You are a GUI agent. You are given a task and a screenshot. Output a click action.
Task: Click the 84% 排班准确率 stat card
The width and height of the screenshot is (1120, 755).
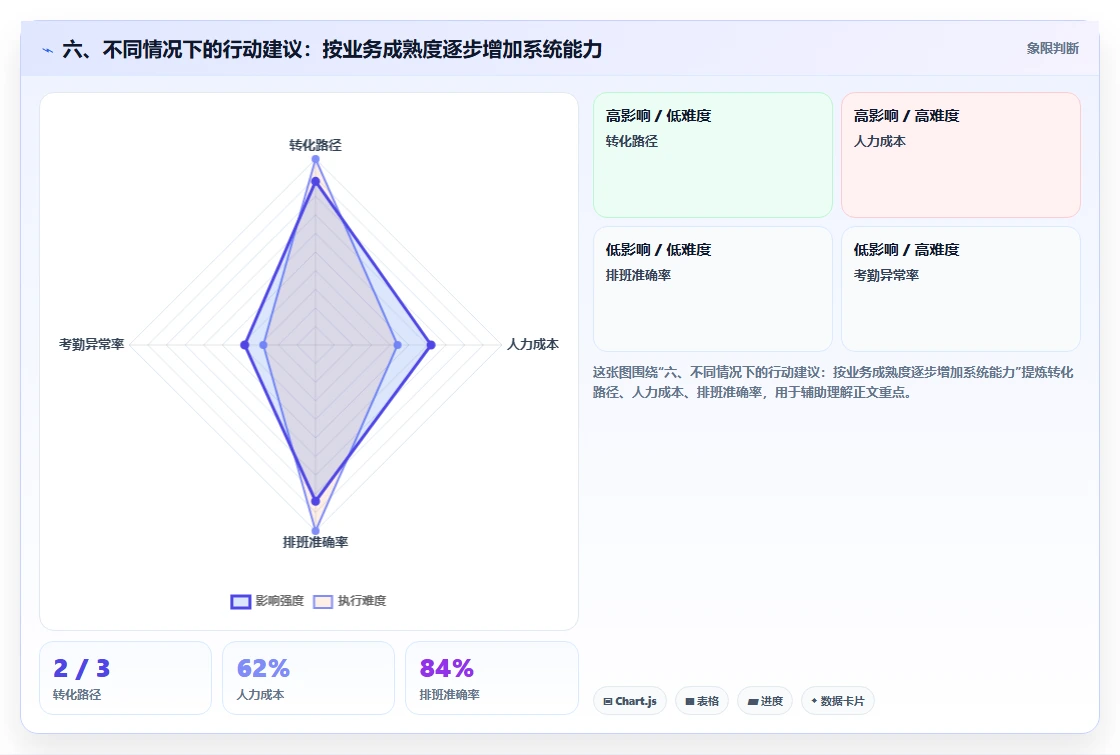491,678
